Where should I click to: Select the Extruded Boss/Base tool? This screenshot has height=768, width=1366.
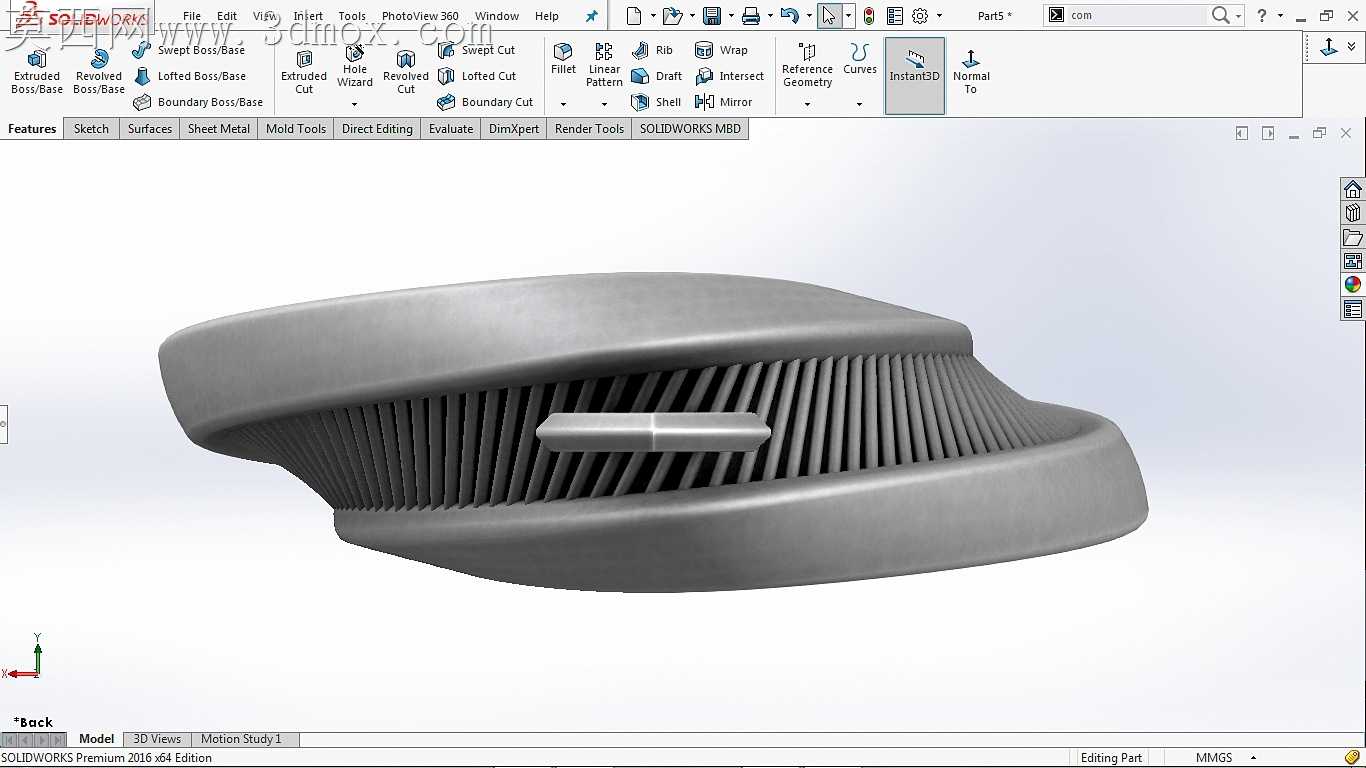tap(37, 72)
